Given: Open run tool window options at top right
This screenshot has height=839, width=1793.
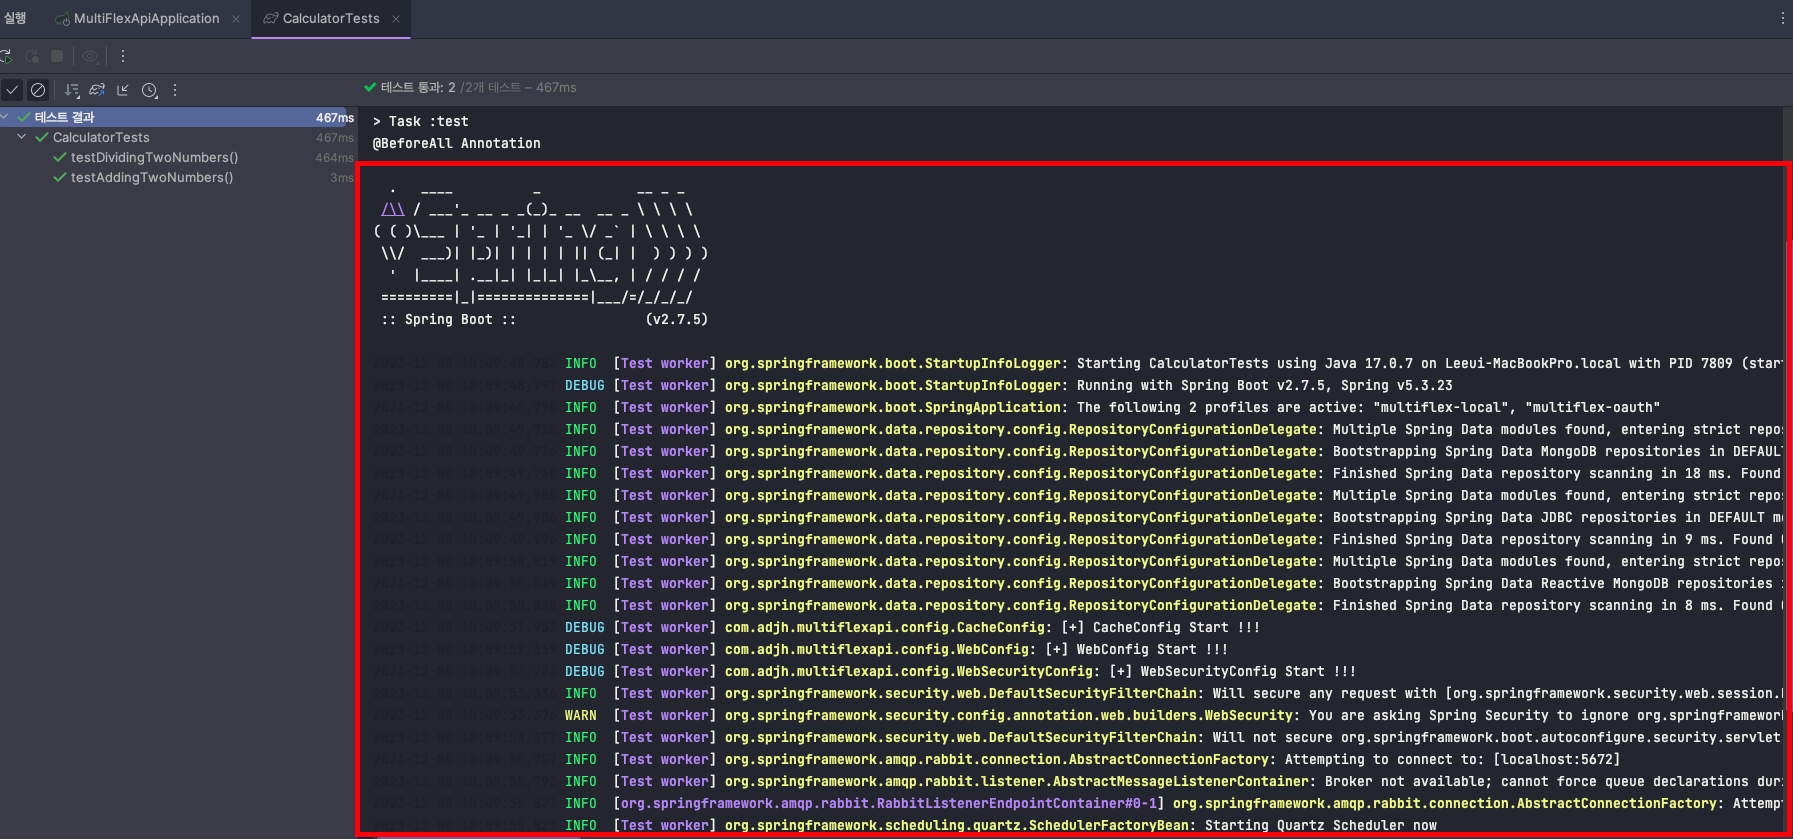Looking at the screenshot, I should (x=1782, y=18).
